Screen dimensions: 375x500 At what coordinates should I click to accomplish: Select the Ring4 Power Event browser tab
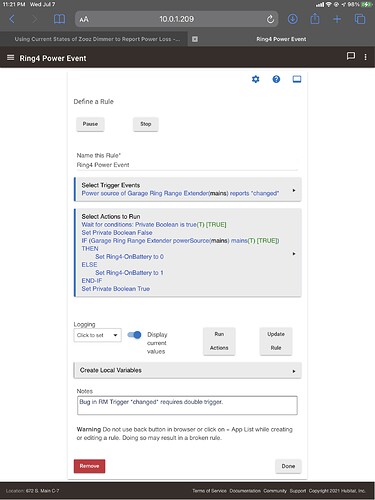[281, 39]
